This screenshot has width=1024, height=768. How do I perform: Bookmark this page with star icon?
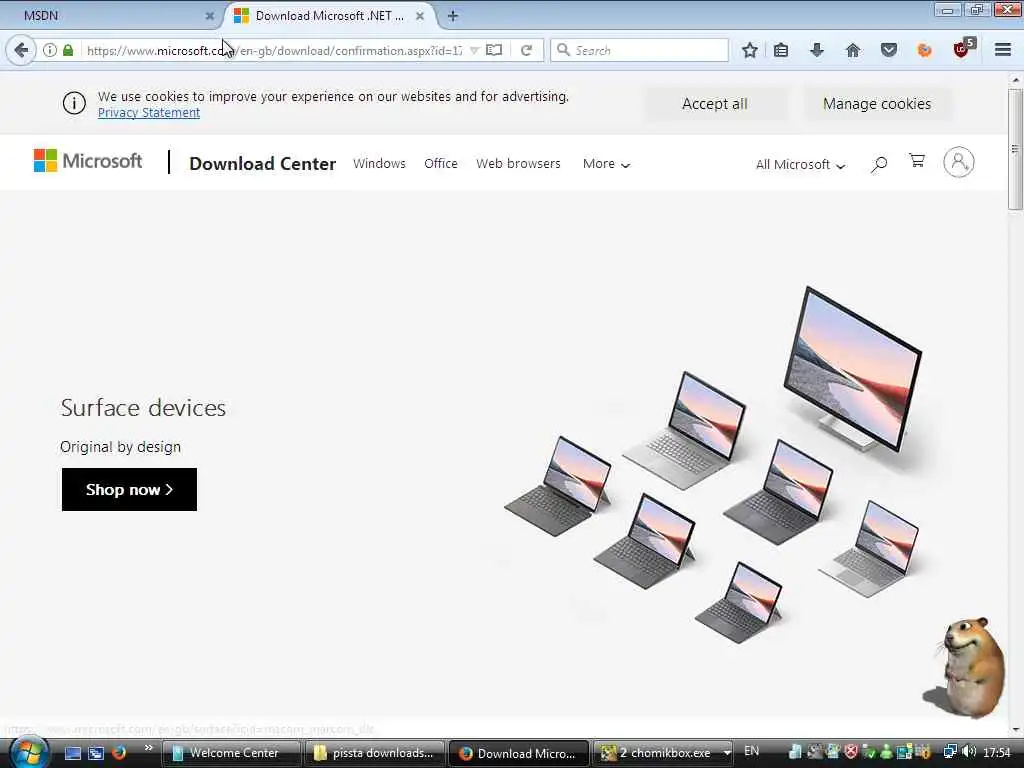click(x=750, y=50)
